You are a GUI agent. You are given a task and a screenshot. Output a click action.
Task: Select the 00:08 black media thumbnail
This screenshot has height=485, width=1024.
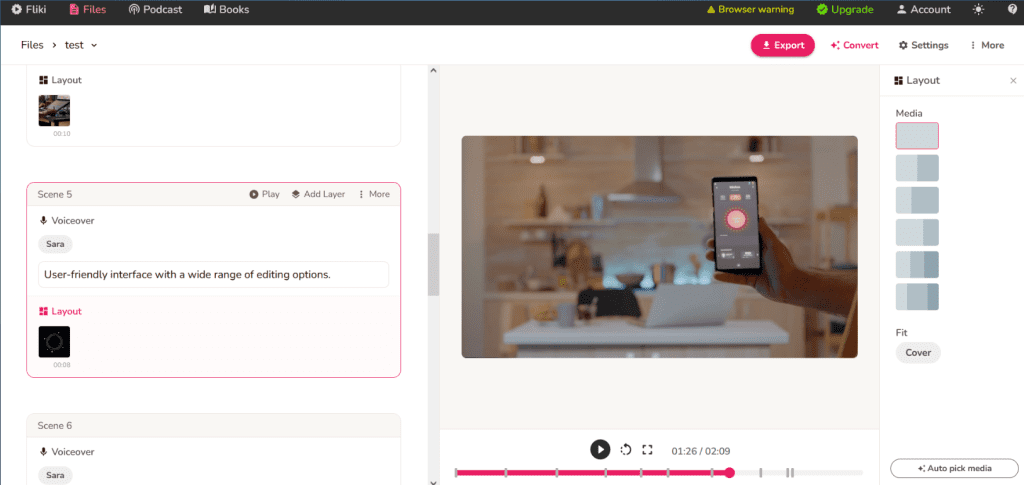click(x=54, y=341)
